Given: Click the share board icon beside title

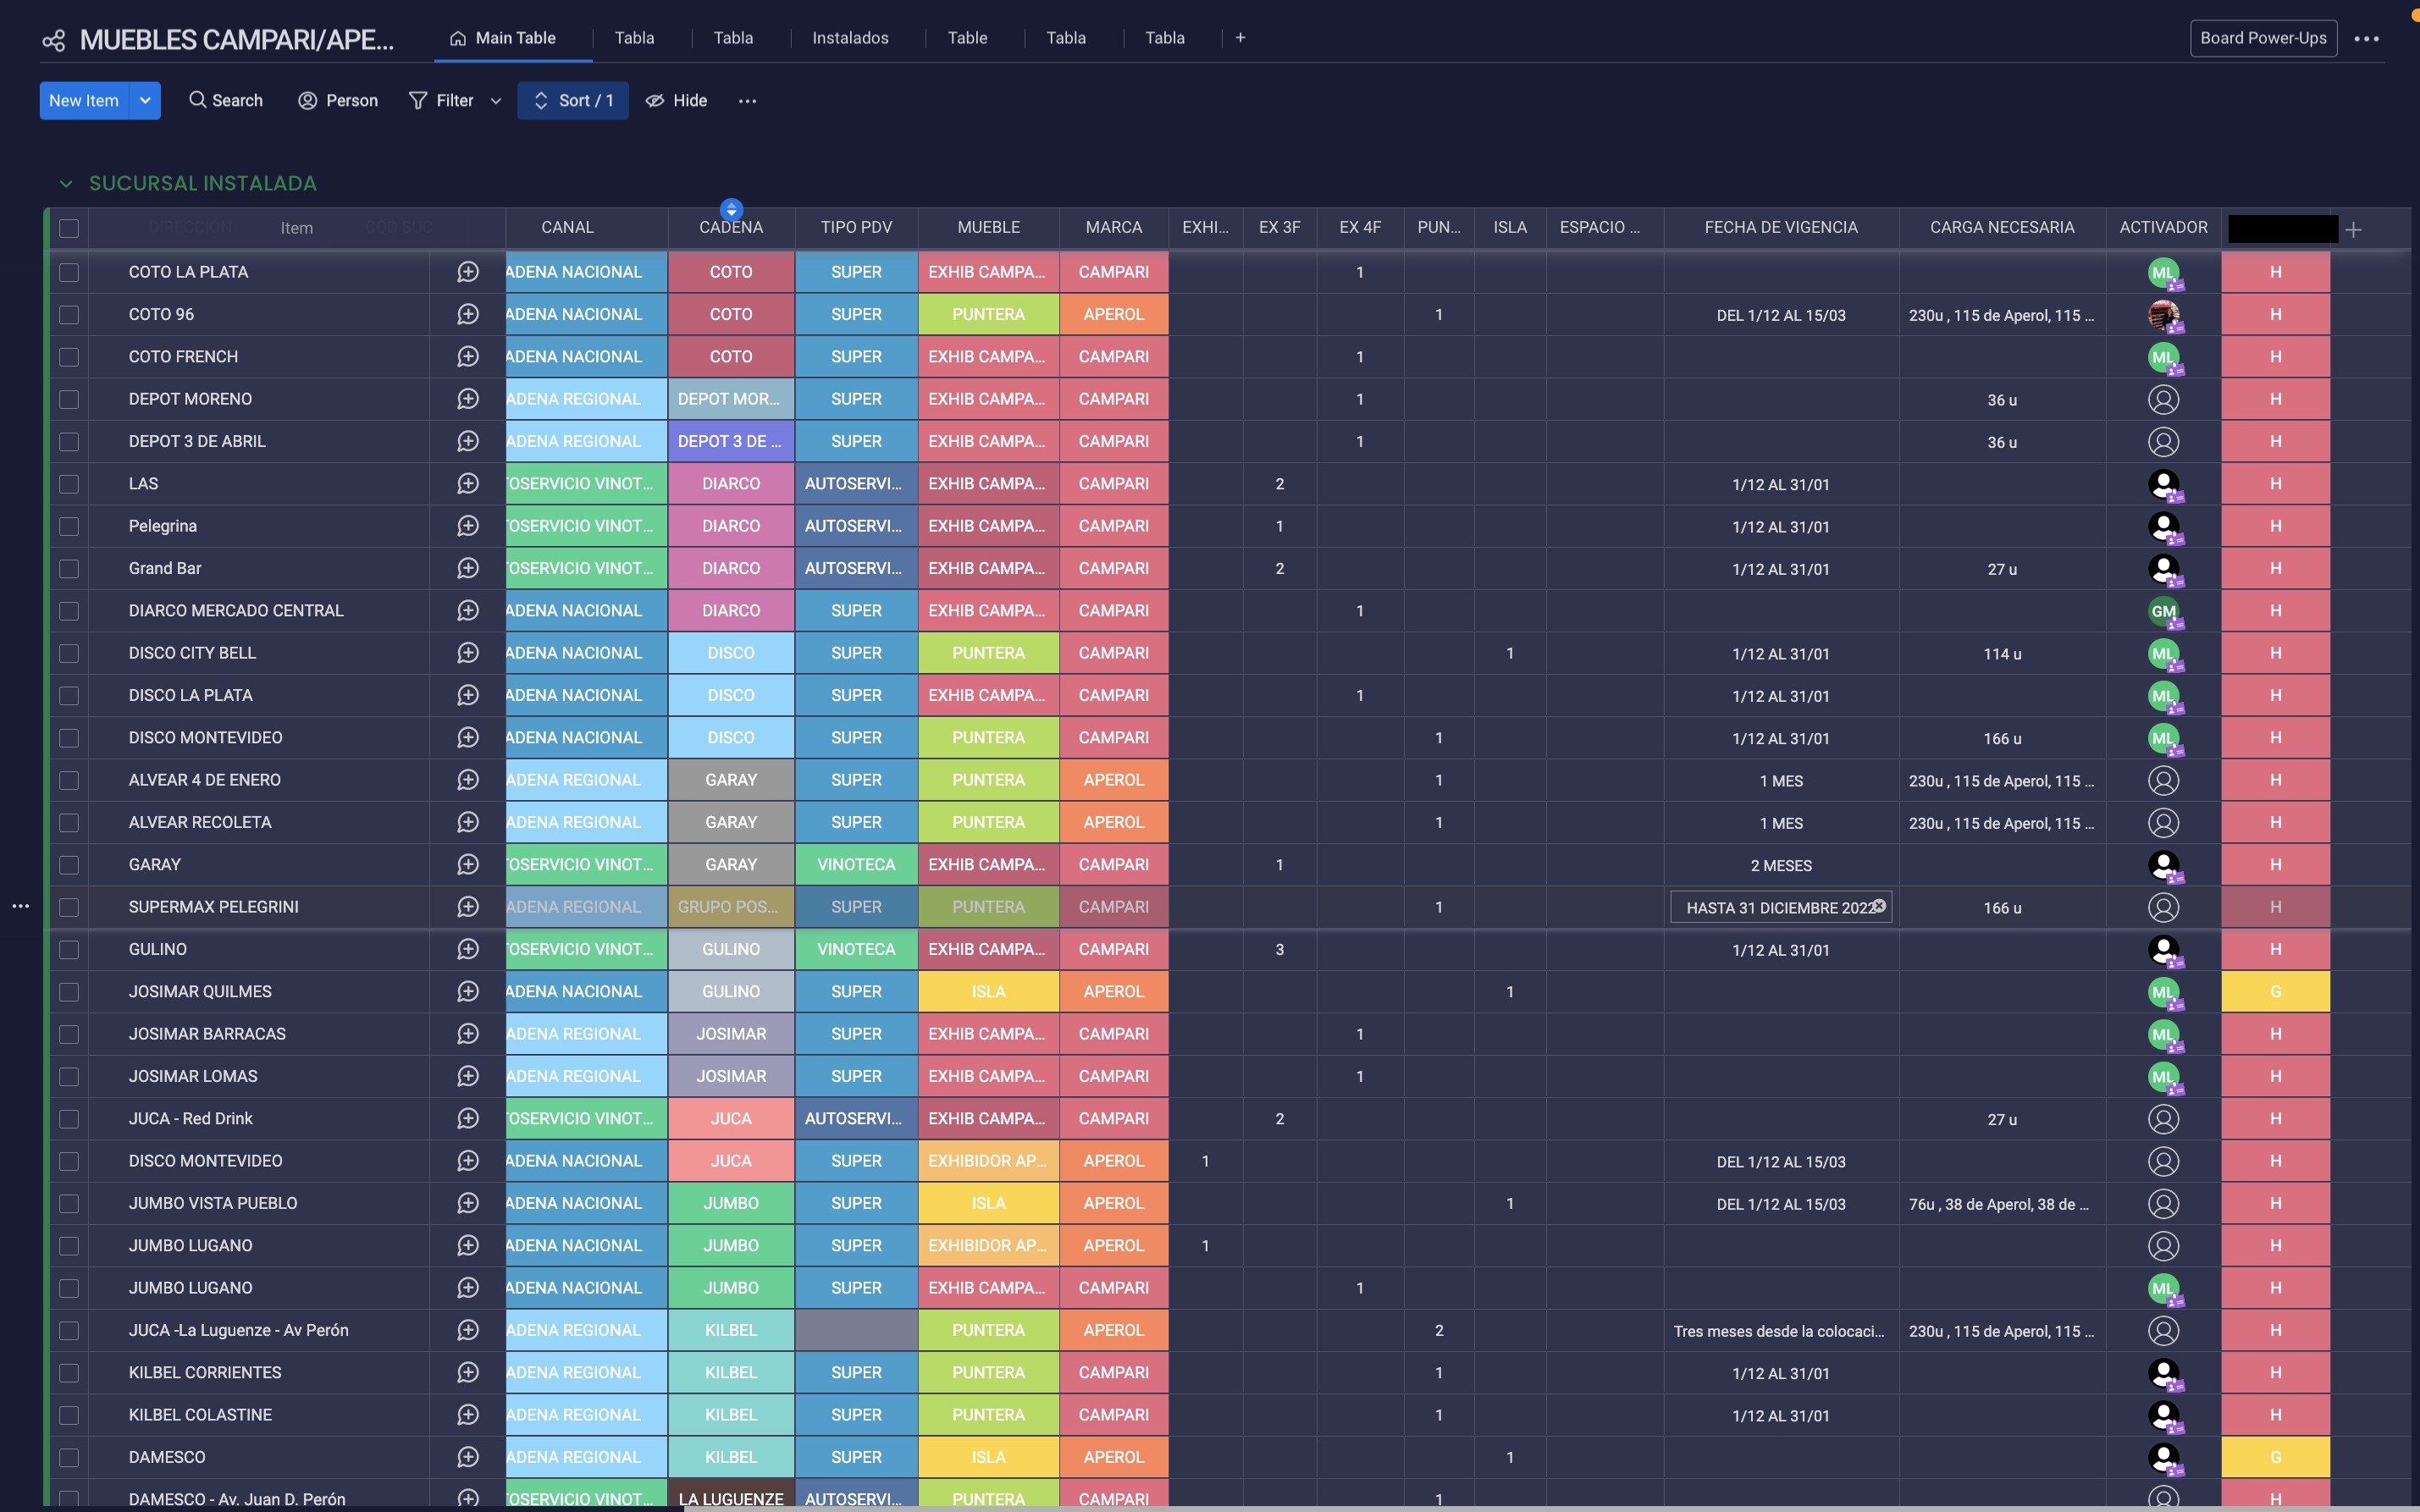Looking at the screenshot, I should click(x=53, y=40).
